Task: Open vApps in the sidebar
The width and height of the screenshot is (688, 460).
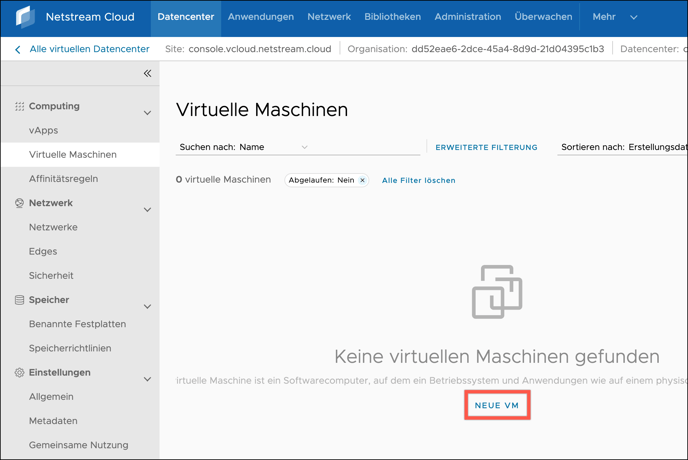Action: point(43,130)
